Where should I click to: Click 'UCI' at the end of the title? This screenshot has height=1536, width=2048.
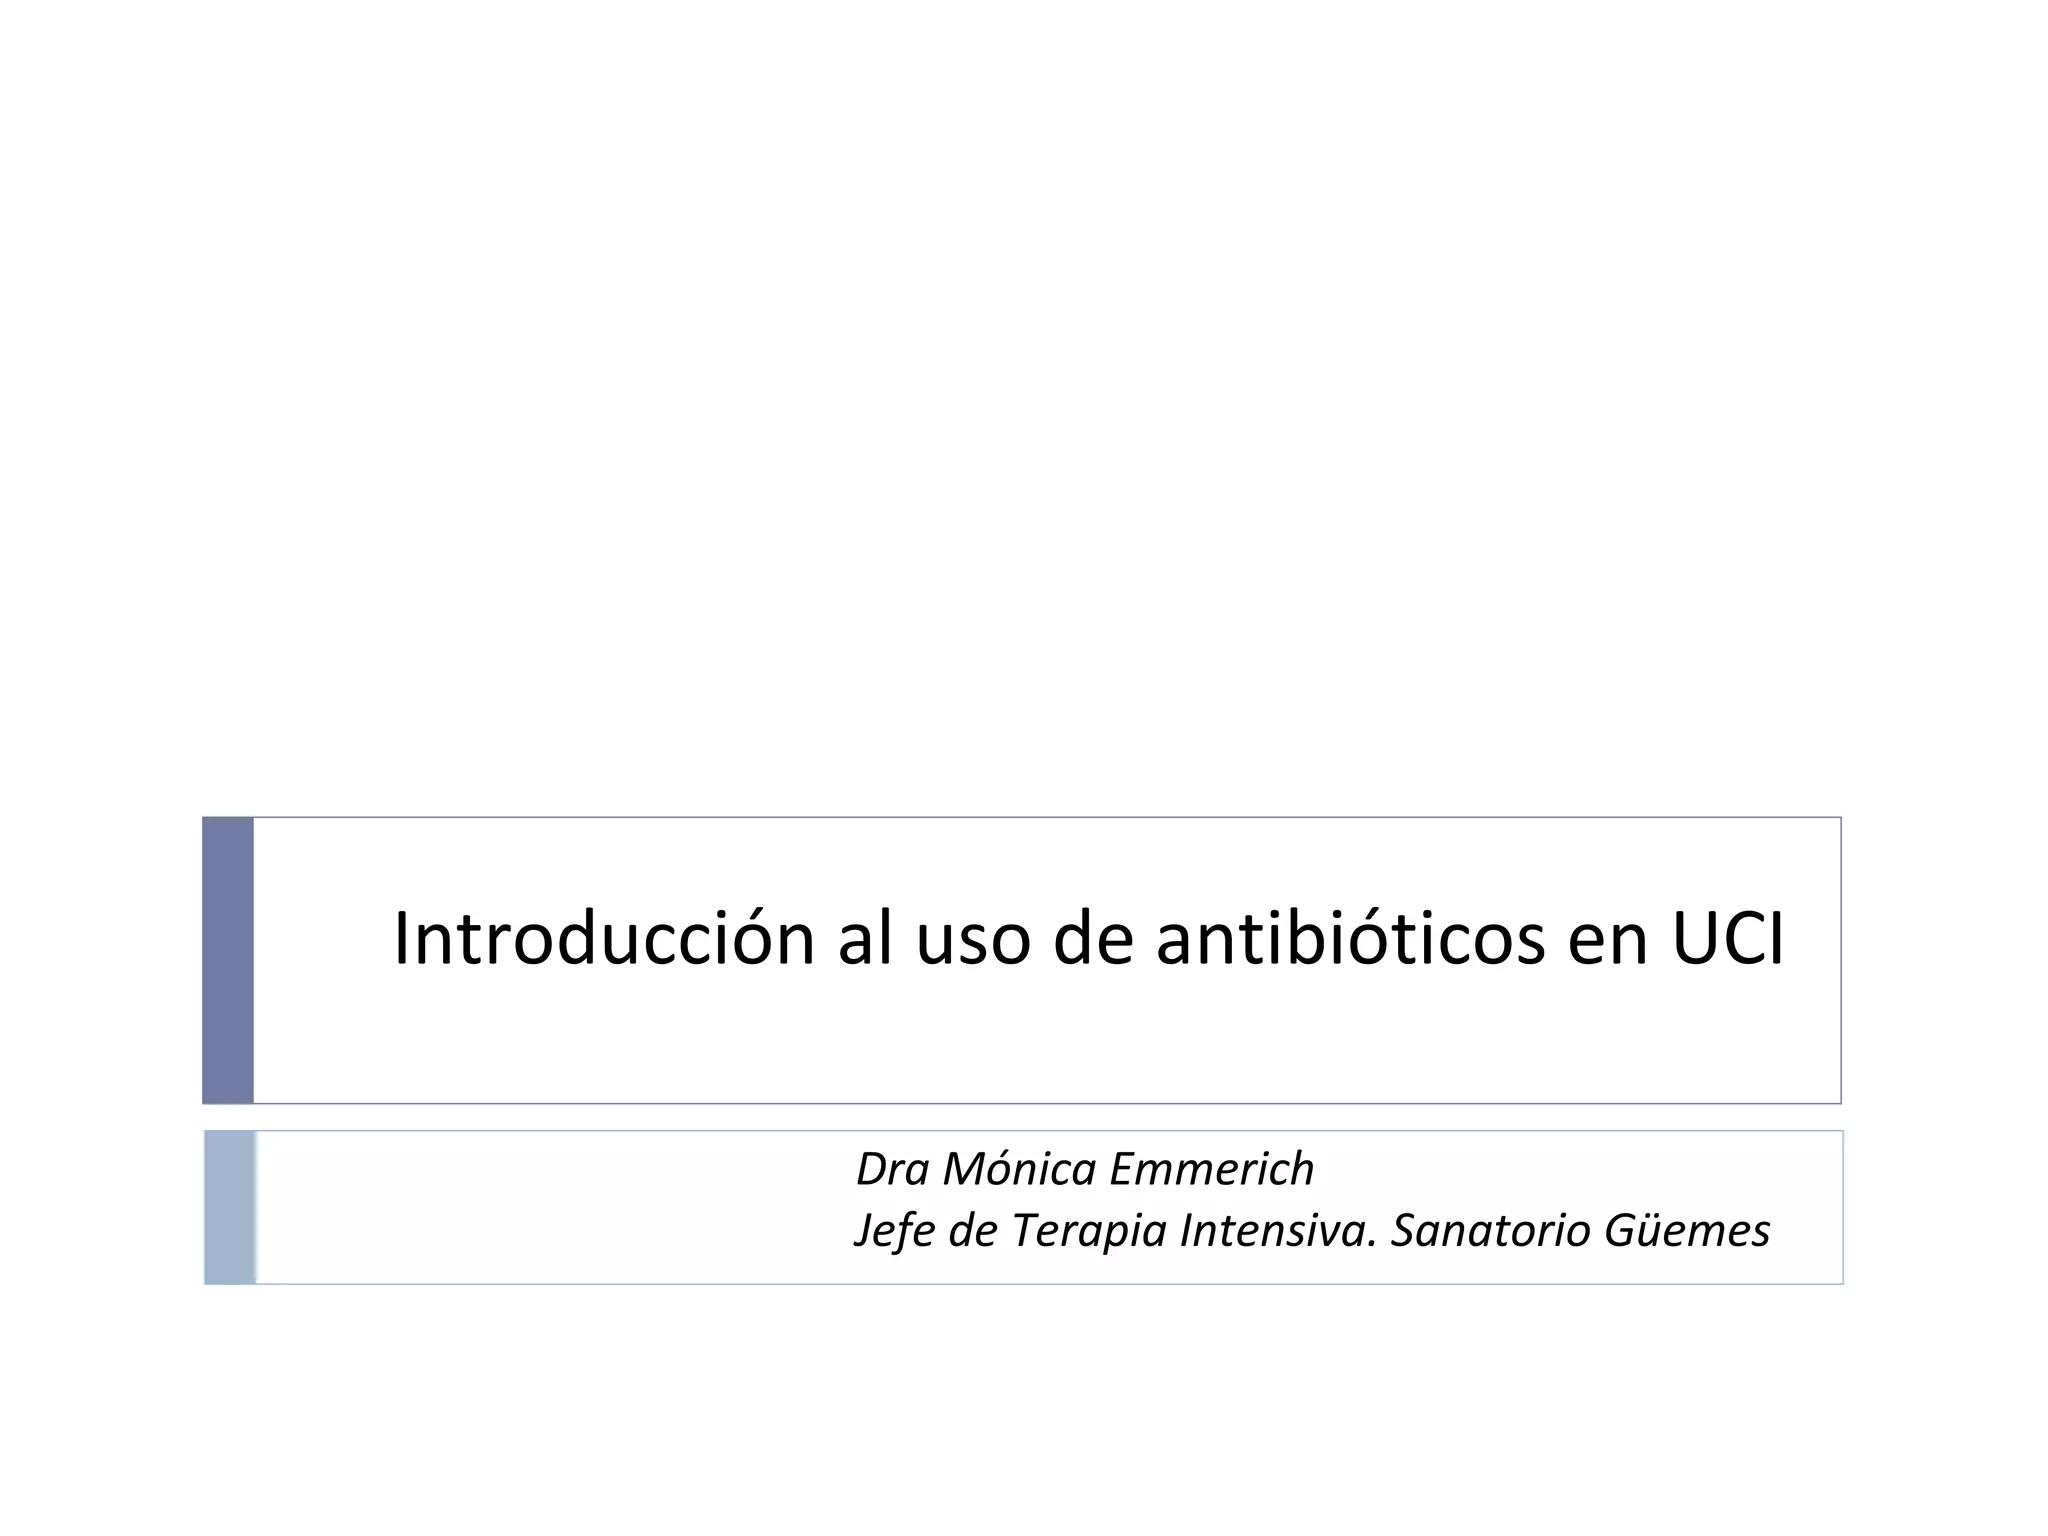(x=1727, y=940)
